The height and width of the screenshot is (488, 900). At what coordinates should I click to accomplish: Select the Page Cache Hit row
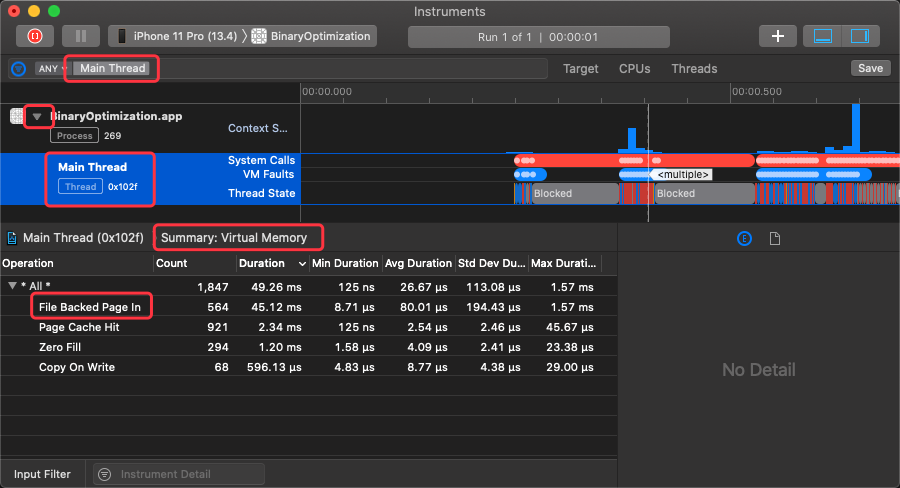pos(309,327)
